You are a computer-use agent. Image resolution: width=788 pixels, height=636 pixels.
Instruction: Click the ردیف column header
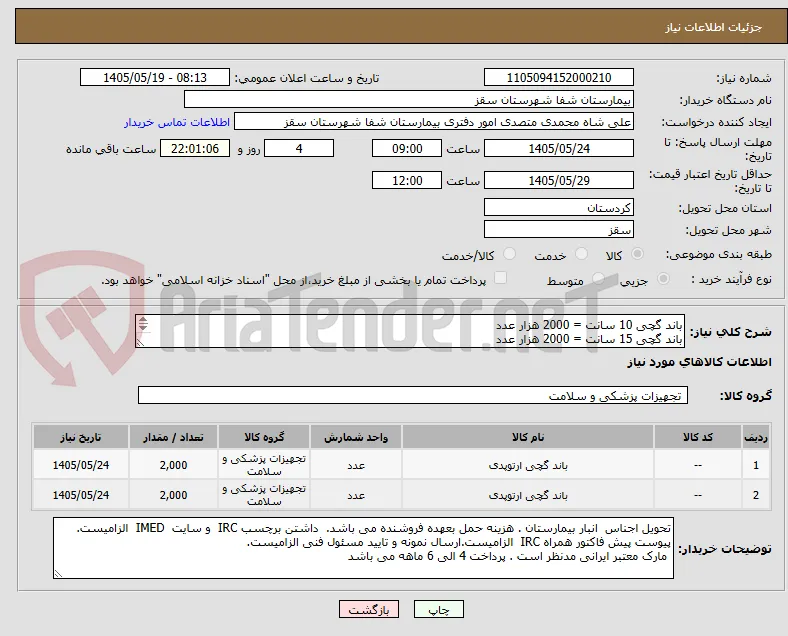(755, 437)
